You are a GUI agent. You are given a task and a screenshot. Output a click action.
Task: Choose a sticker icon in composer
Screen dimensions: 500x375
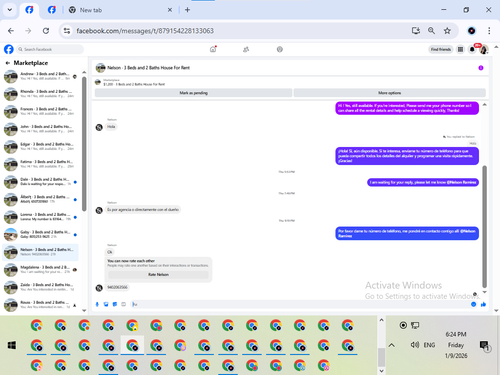coord(115,304)
